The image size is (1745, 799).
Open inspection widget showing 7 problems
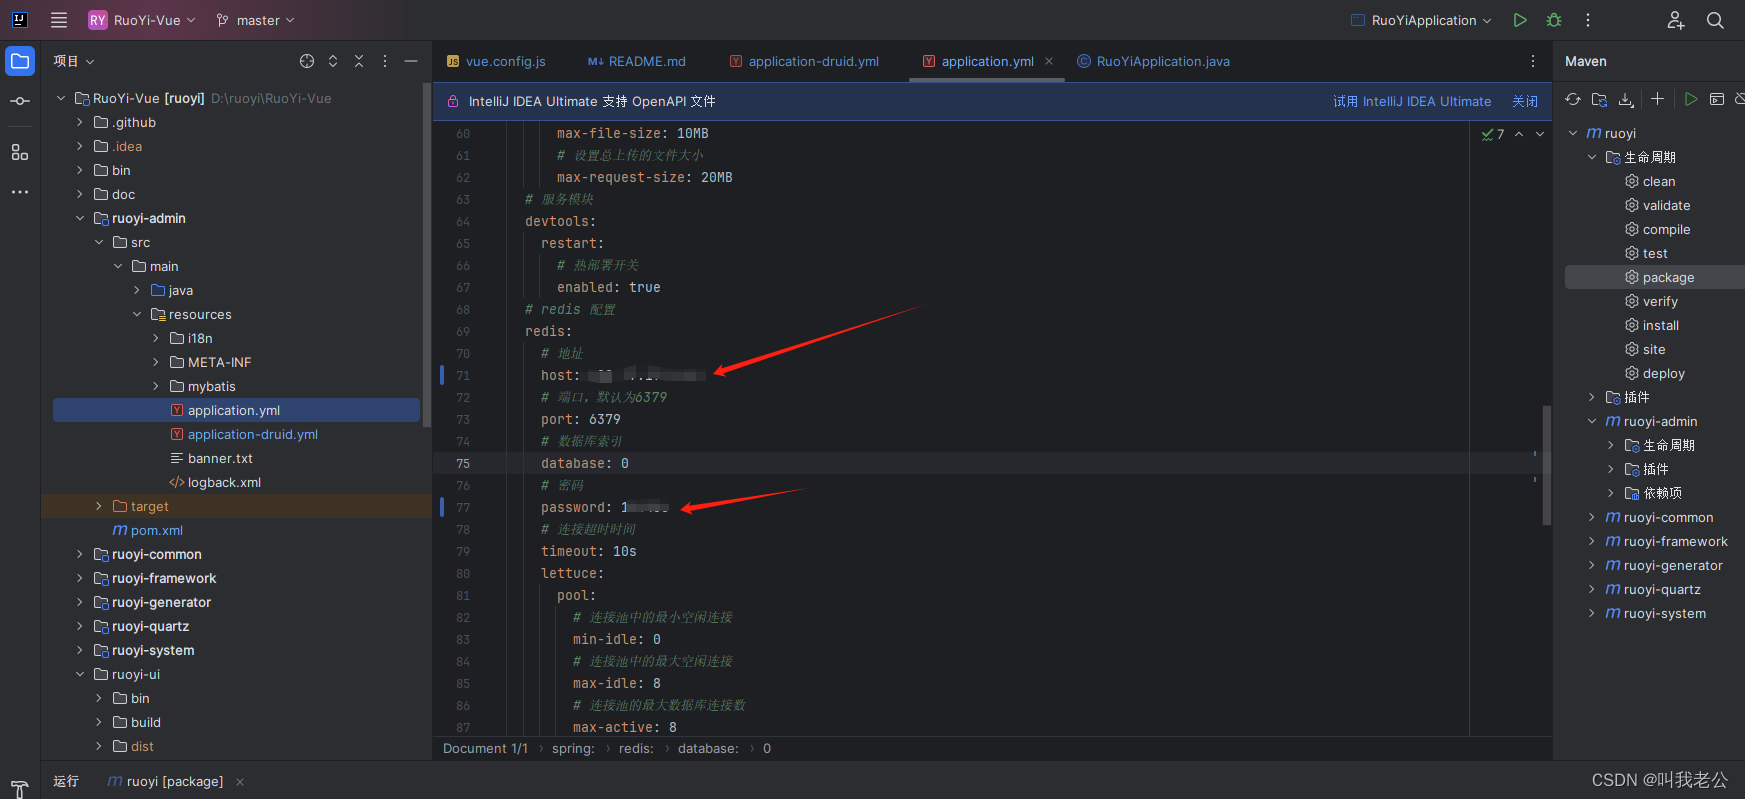(1493, 134)
